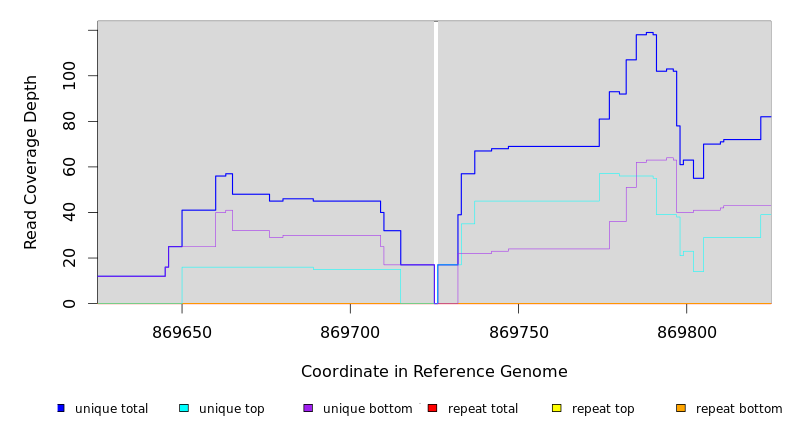
Task: Click the red repeat total legend swatch
Action: tap(432, 408)
